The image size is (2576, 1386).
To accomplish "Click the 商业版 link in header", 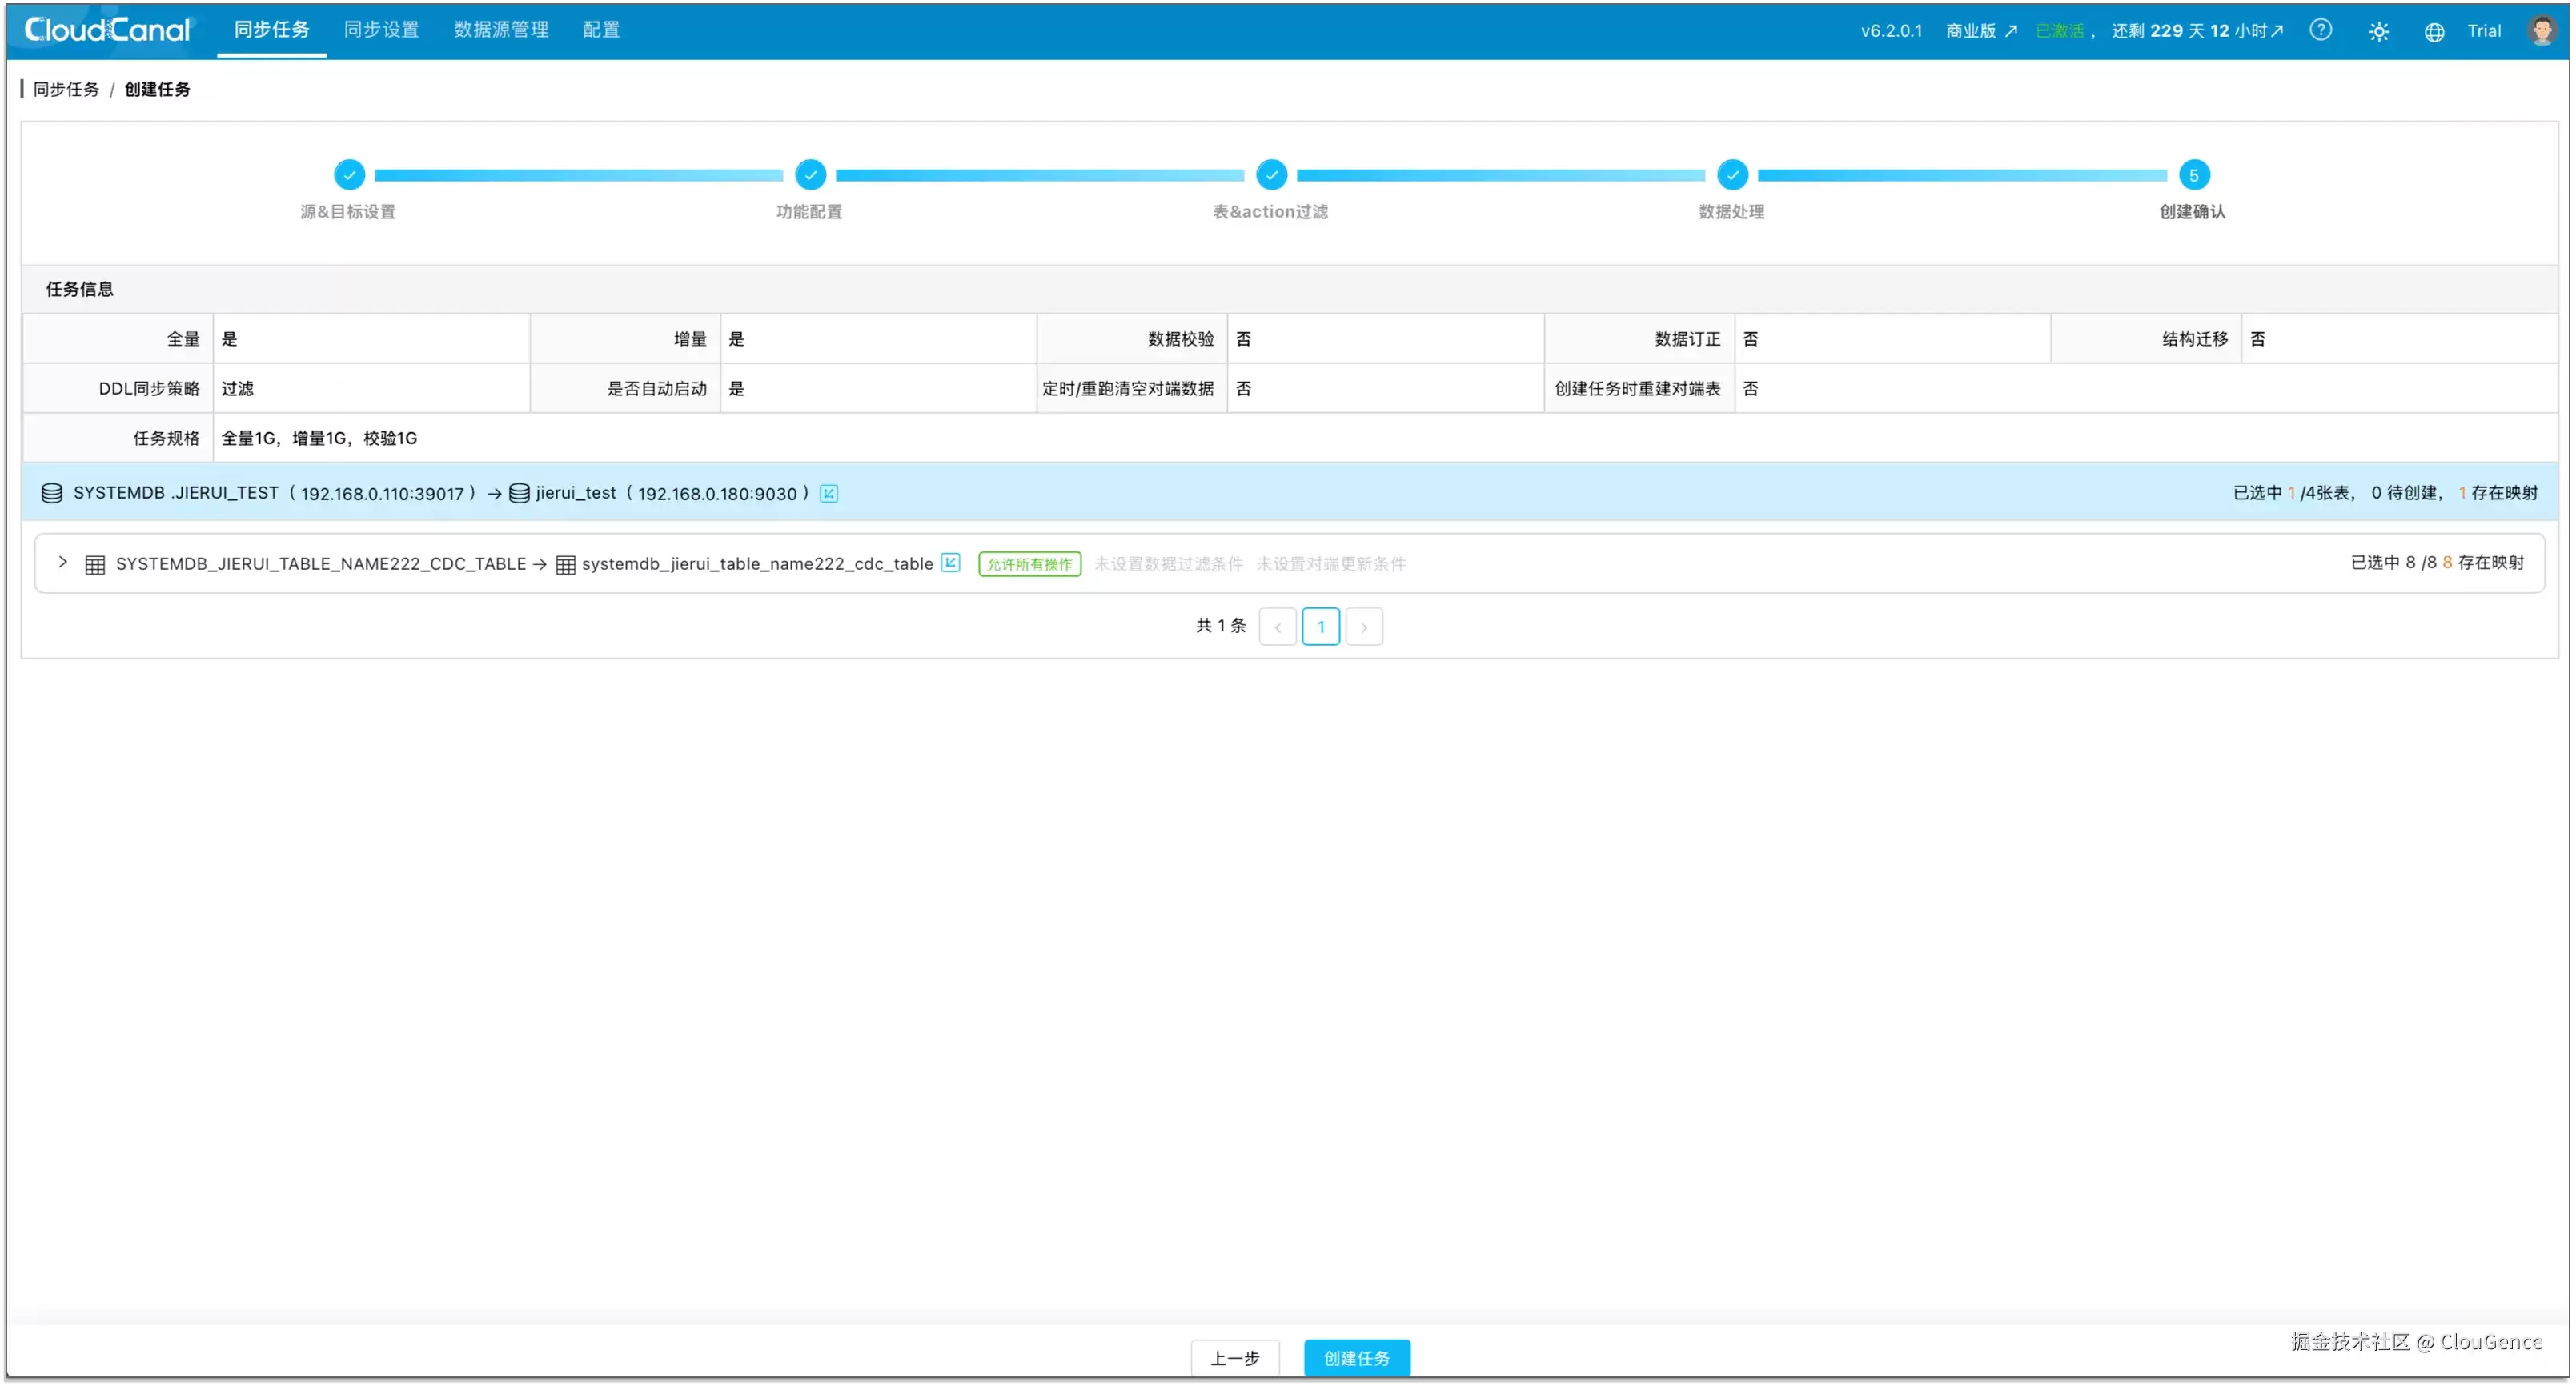I will [1981, 31].
